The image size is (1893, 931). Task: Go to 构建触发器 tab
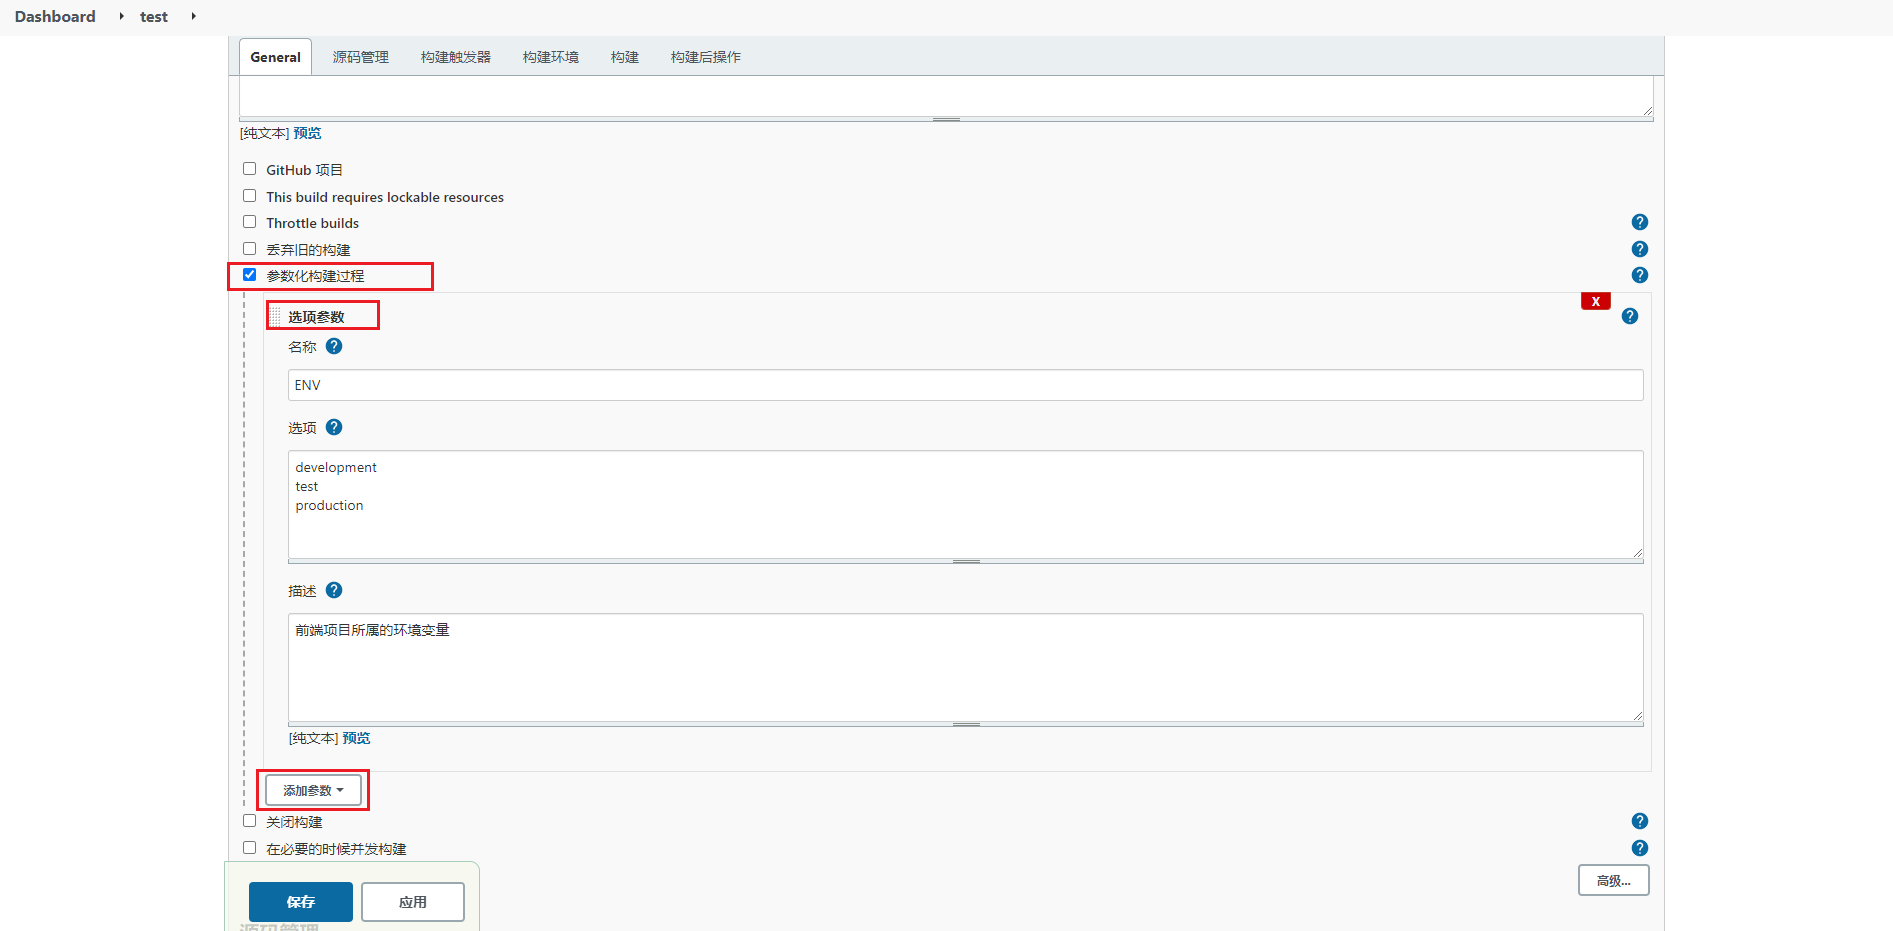(456, 57)
